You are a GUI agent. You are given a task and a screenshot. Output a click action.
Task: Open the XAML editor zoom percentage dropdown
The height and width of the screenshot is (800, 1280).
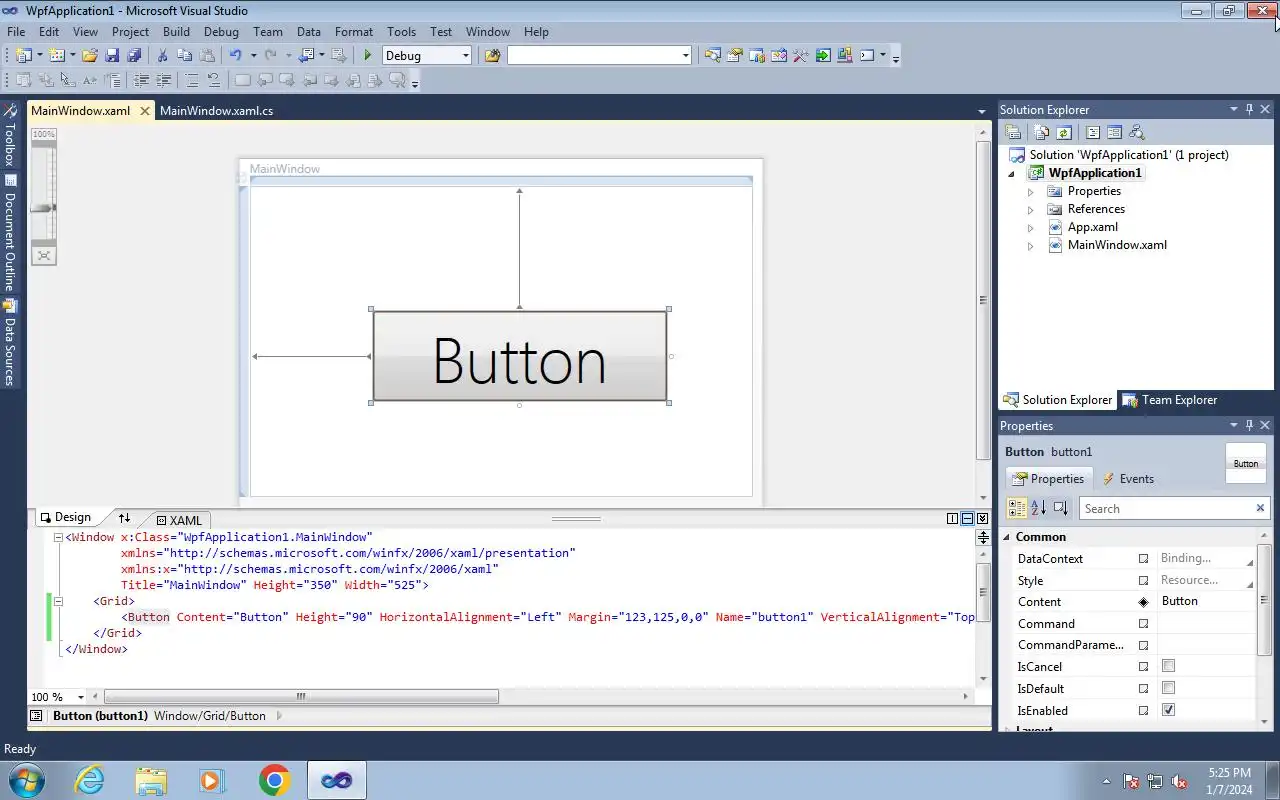click(x=81, y=697)
